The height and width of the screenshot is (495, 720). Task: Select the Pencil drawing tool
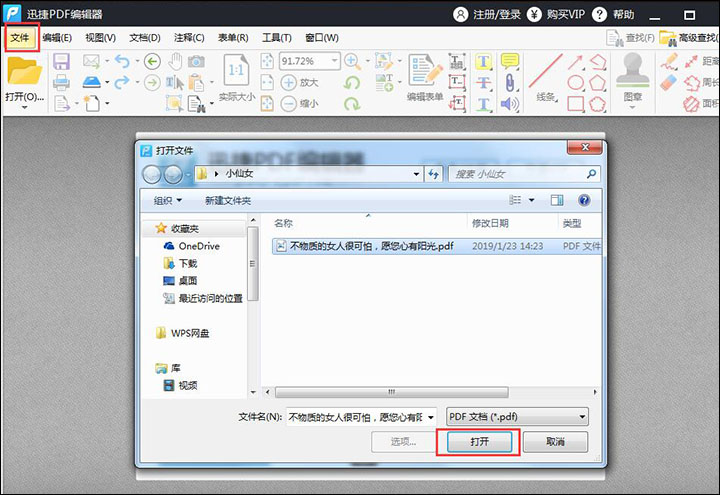tap(669, 61)
